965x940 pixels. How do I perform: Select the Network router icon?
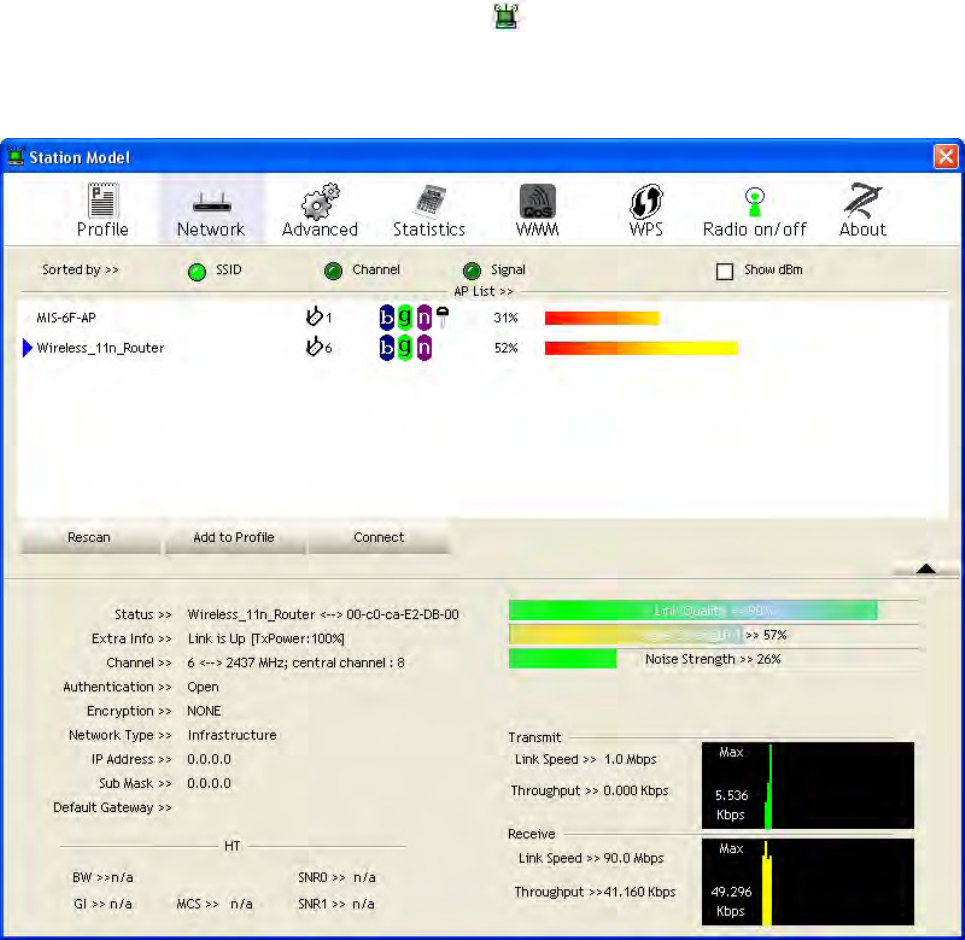212,203
